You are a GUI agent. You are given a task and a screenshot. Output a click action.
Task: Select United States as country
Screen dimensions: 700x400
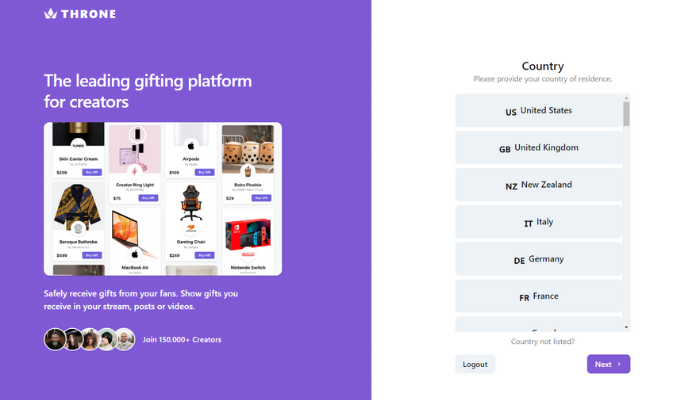click(x=538, y=110)
